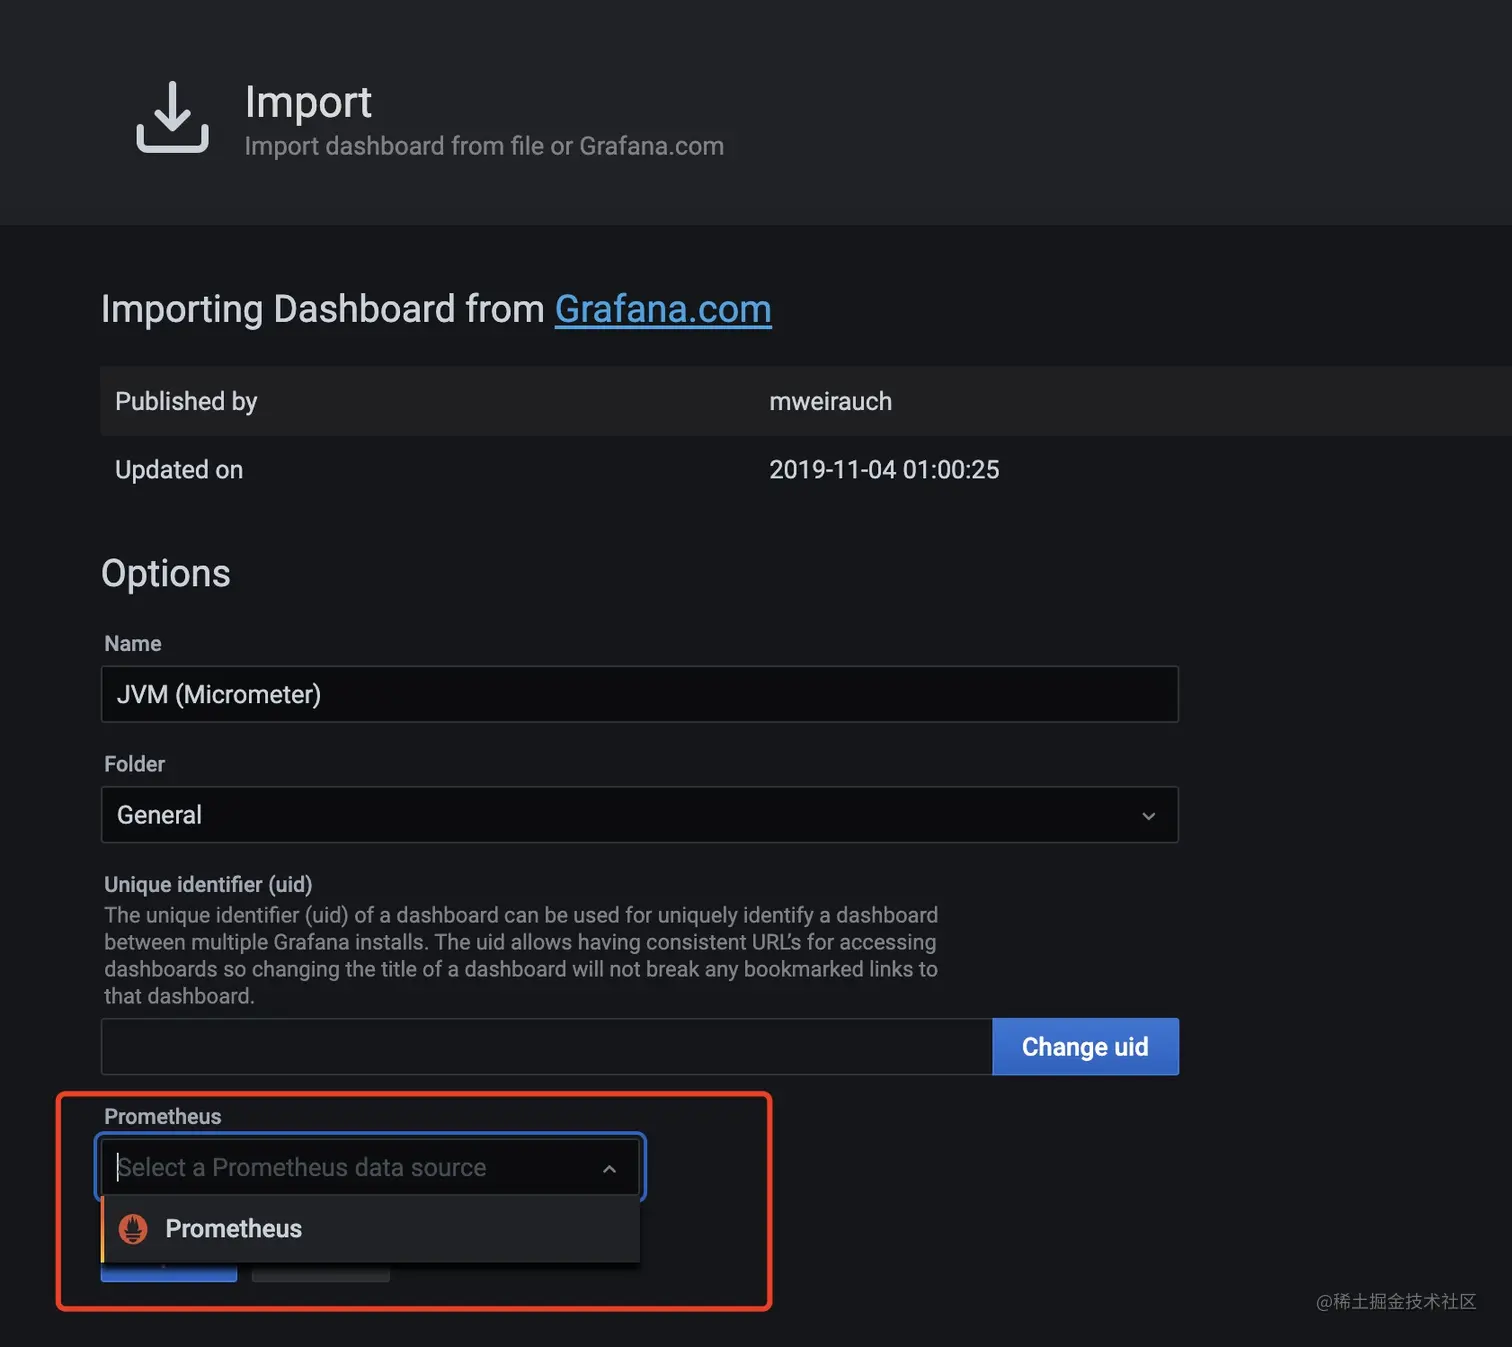This screenshot has height=1347, width=1512.
Task: Choose the Prometheus data source option
Action: click(370, 1229)
